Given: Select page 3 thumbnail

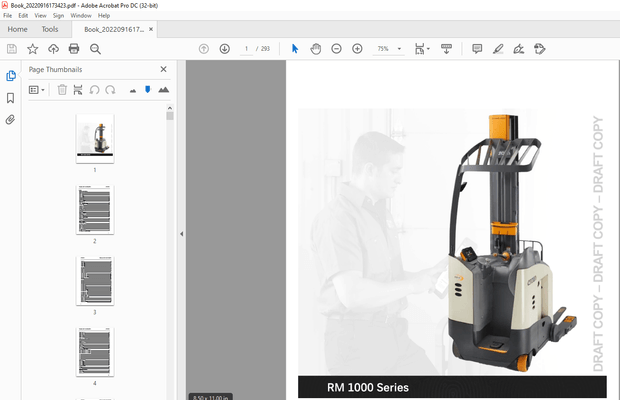Looking at the screenshot, I should click(x=95, y=281).
